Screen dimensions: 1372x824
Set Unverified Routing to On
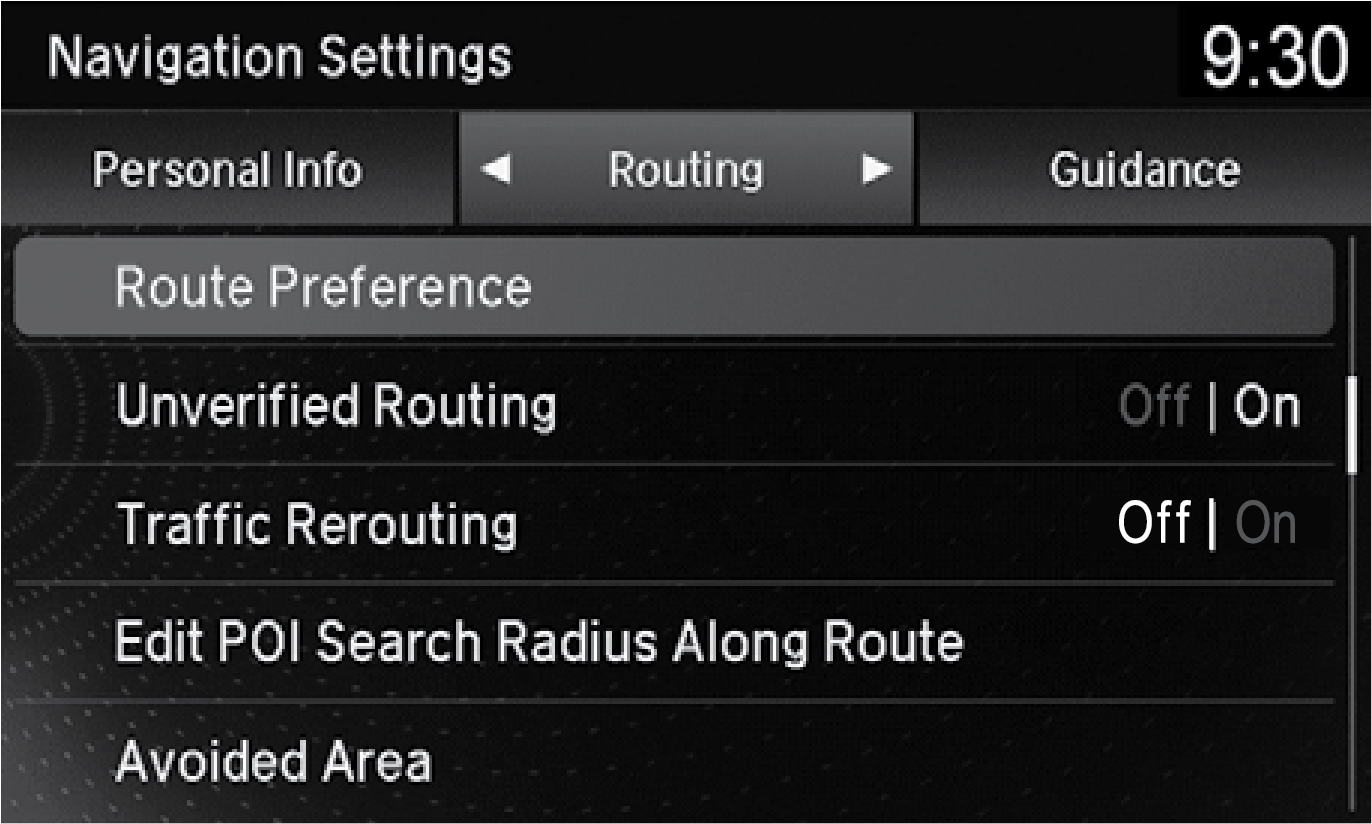(x=1267, y=407)
